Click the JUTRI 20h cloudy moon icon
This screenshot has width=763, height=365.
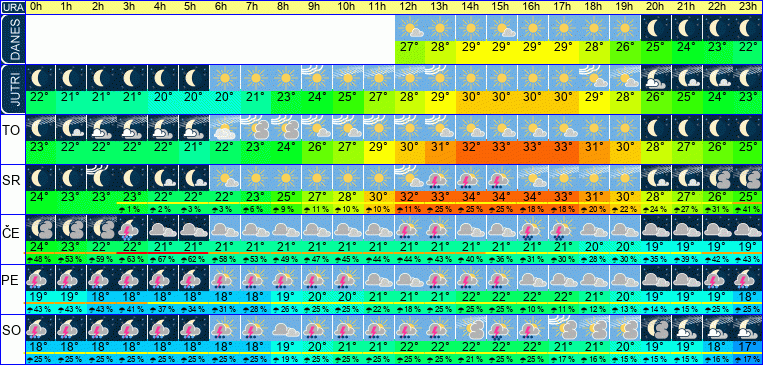[x=656, y=78]
